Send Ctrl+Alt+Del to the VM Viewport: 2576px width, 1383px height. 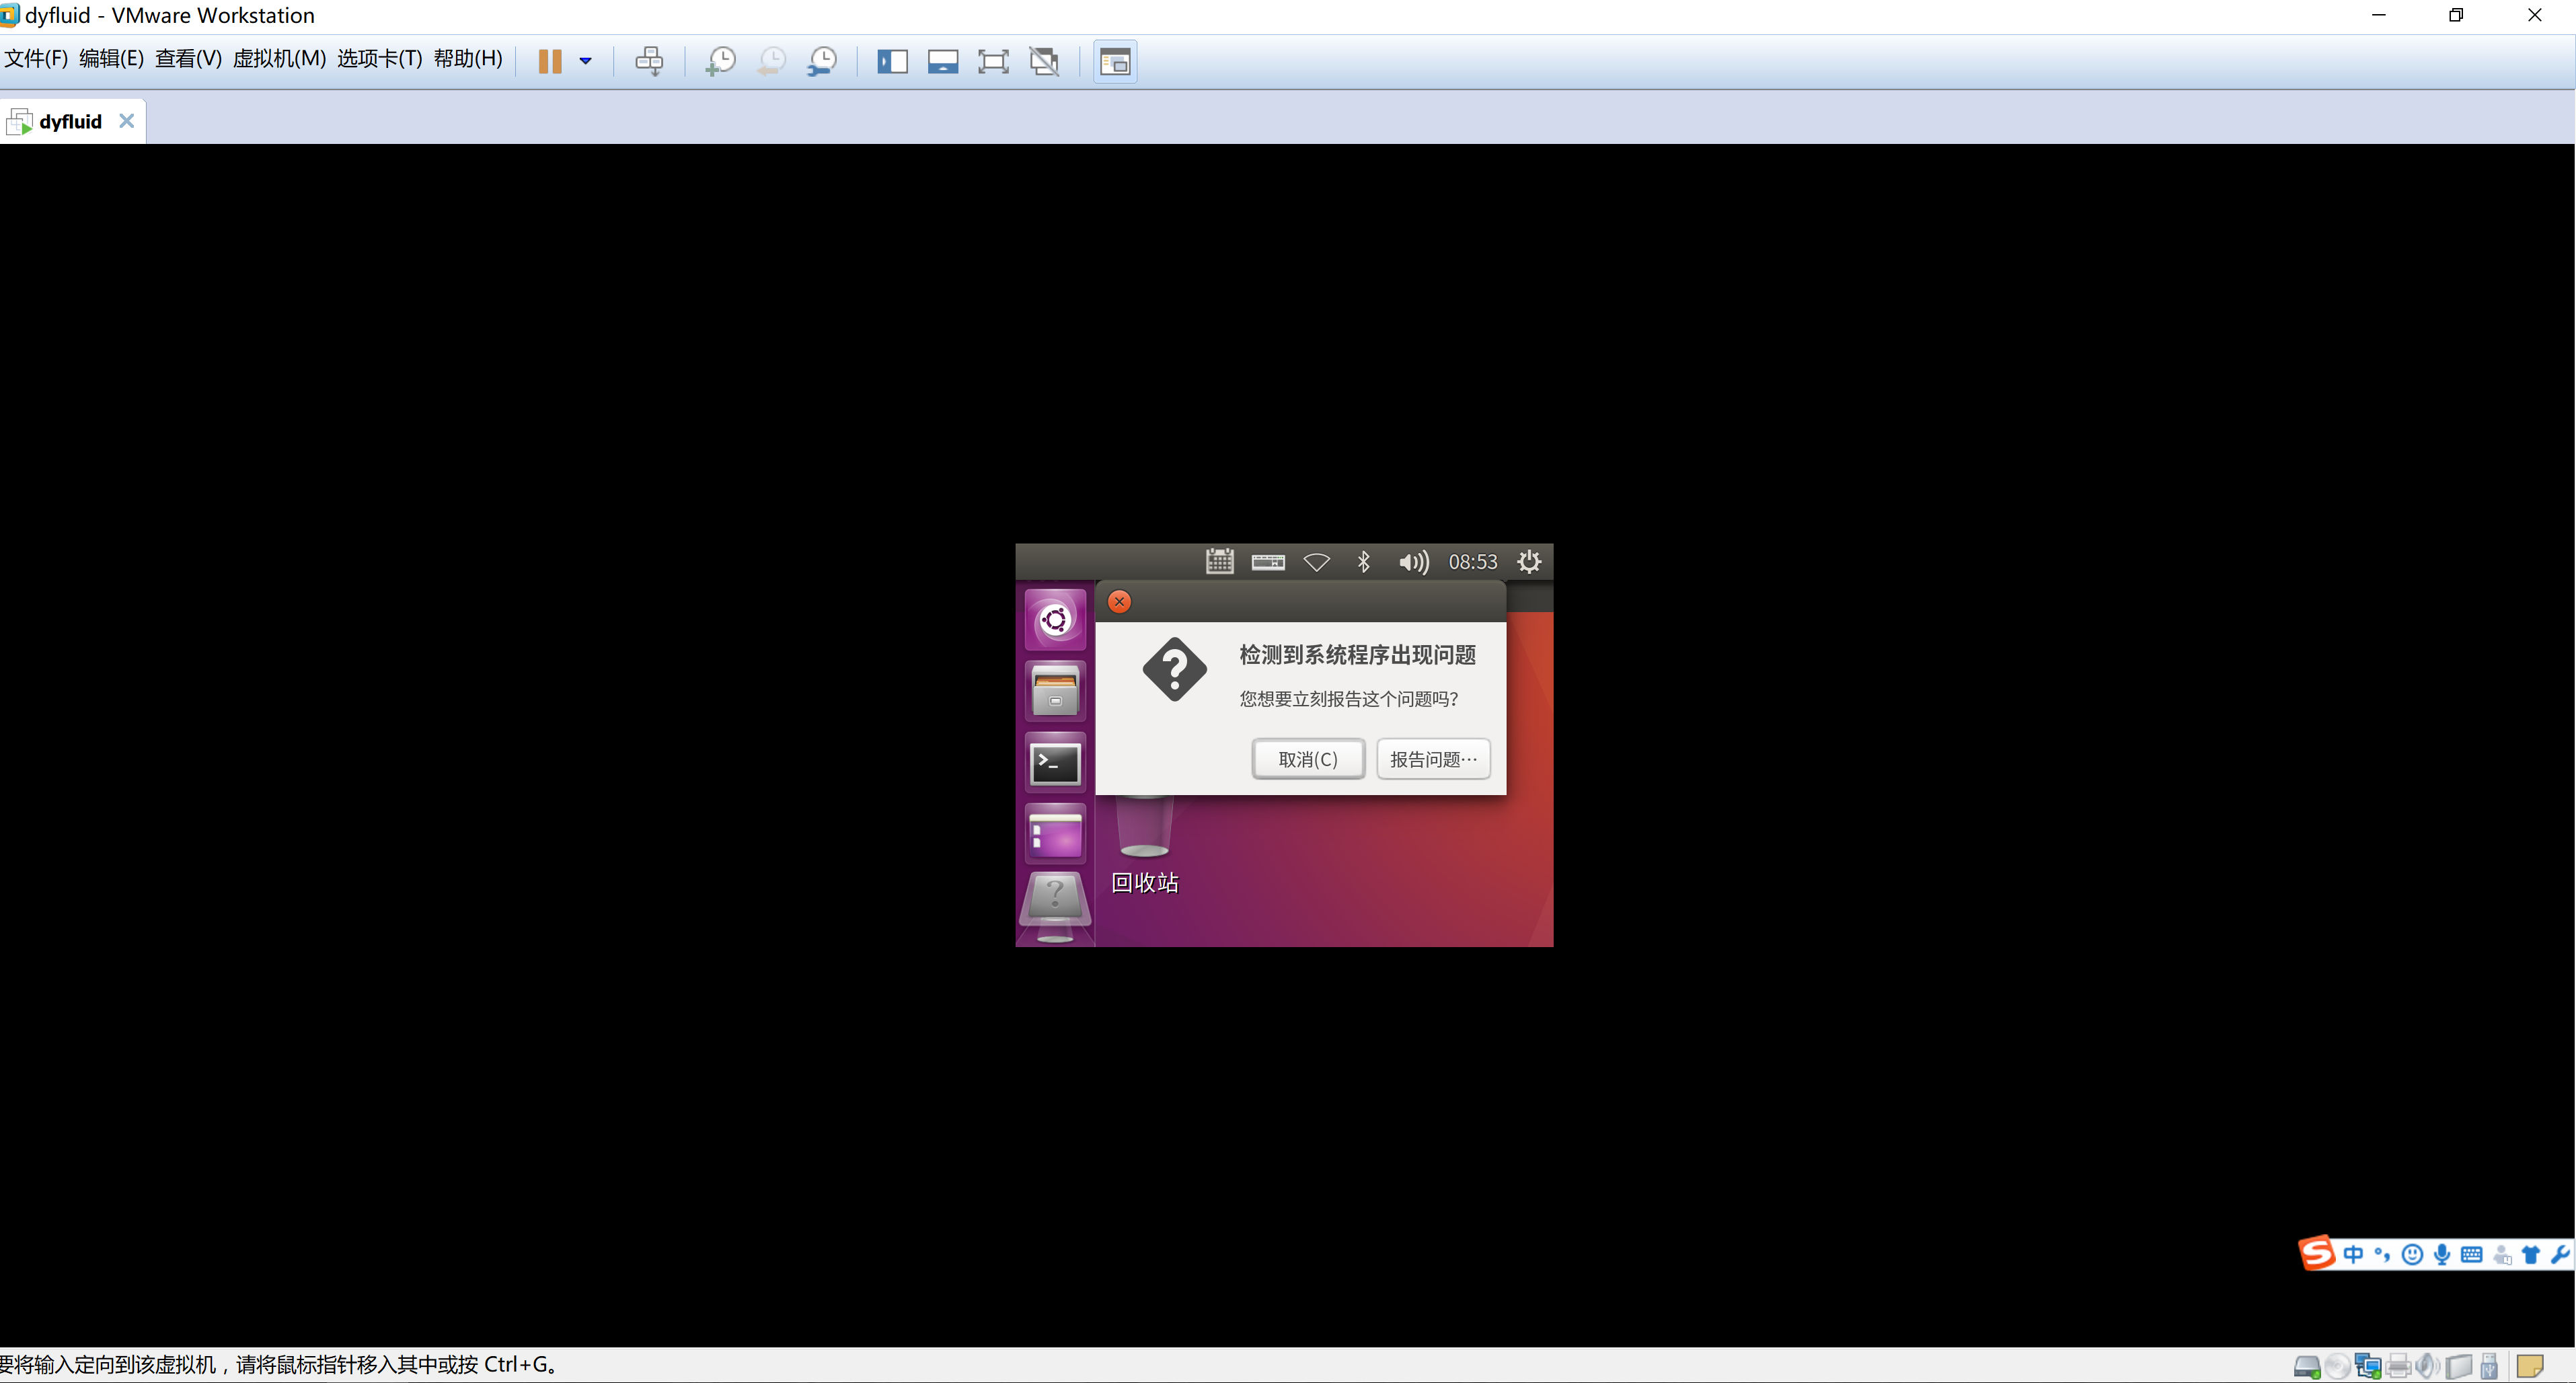(649, 61)
